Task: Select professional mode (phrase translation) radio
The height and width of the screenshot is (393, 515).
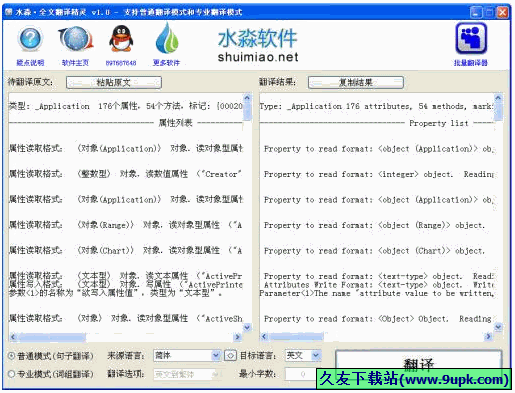Action: [x=11, y=374]
